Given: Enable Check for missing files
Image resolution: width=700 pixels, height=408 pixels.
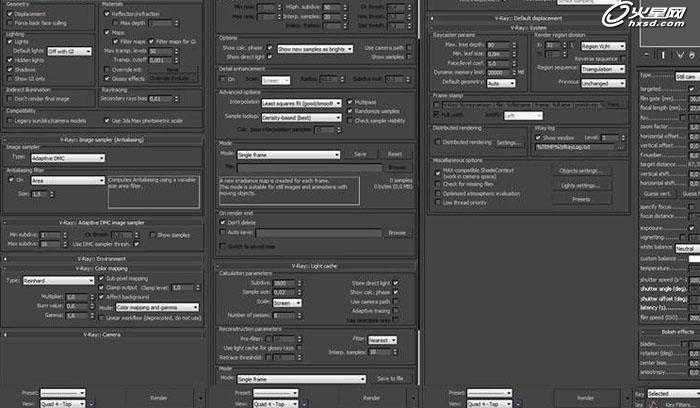Looking at the screenshot, I should 438,184.
